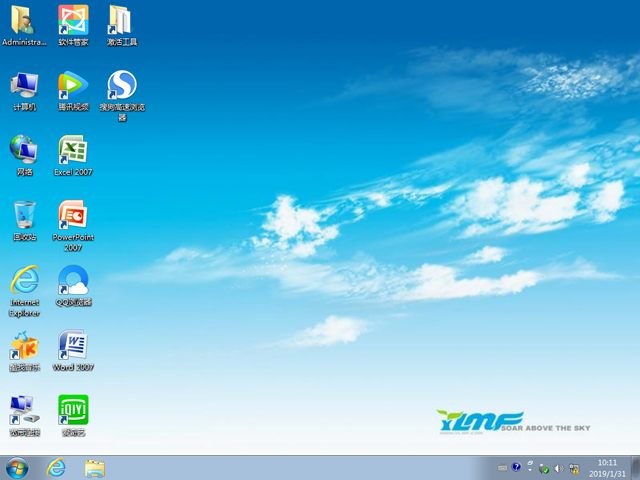Open the Windows Start menu
This screenshot has width=640, height=480.
coord(17,467)
